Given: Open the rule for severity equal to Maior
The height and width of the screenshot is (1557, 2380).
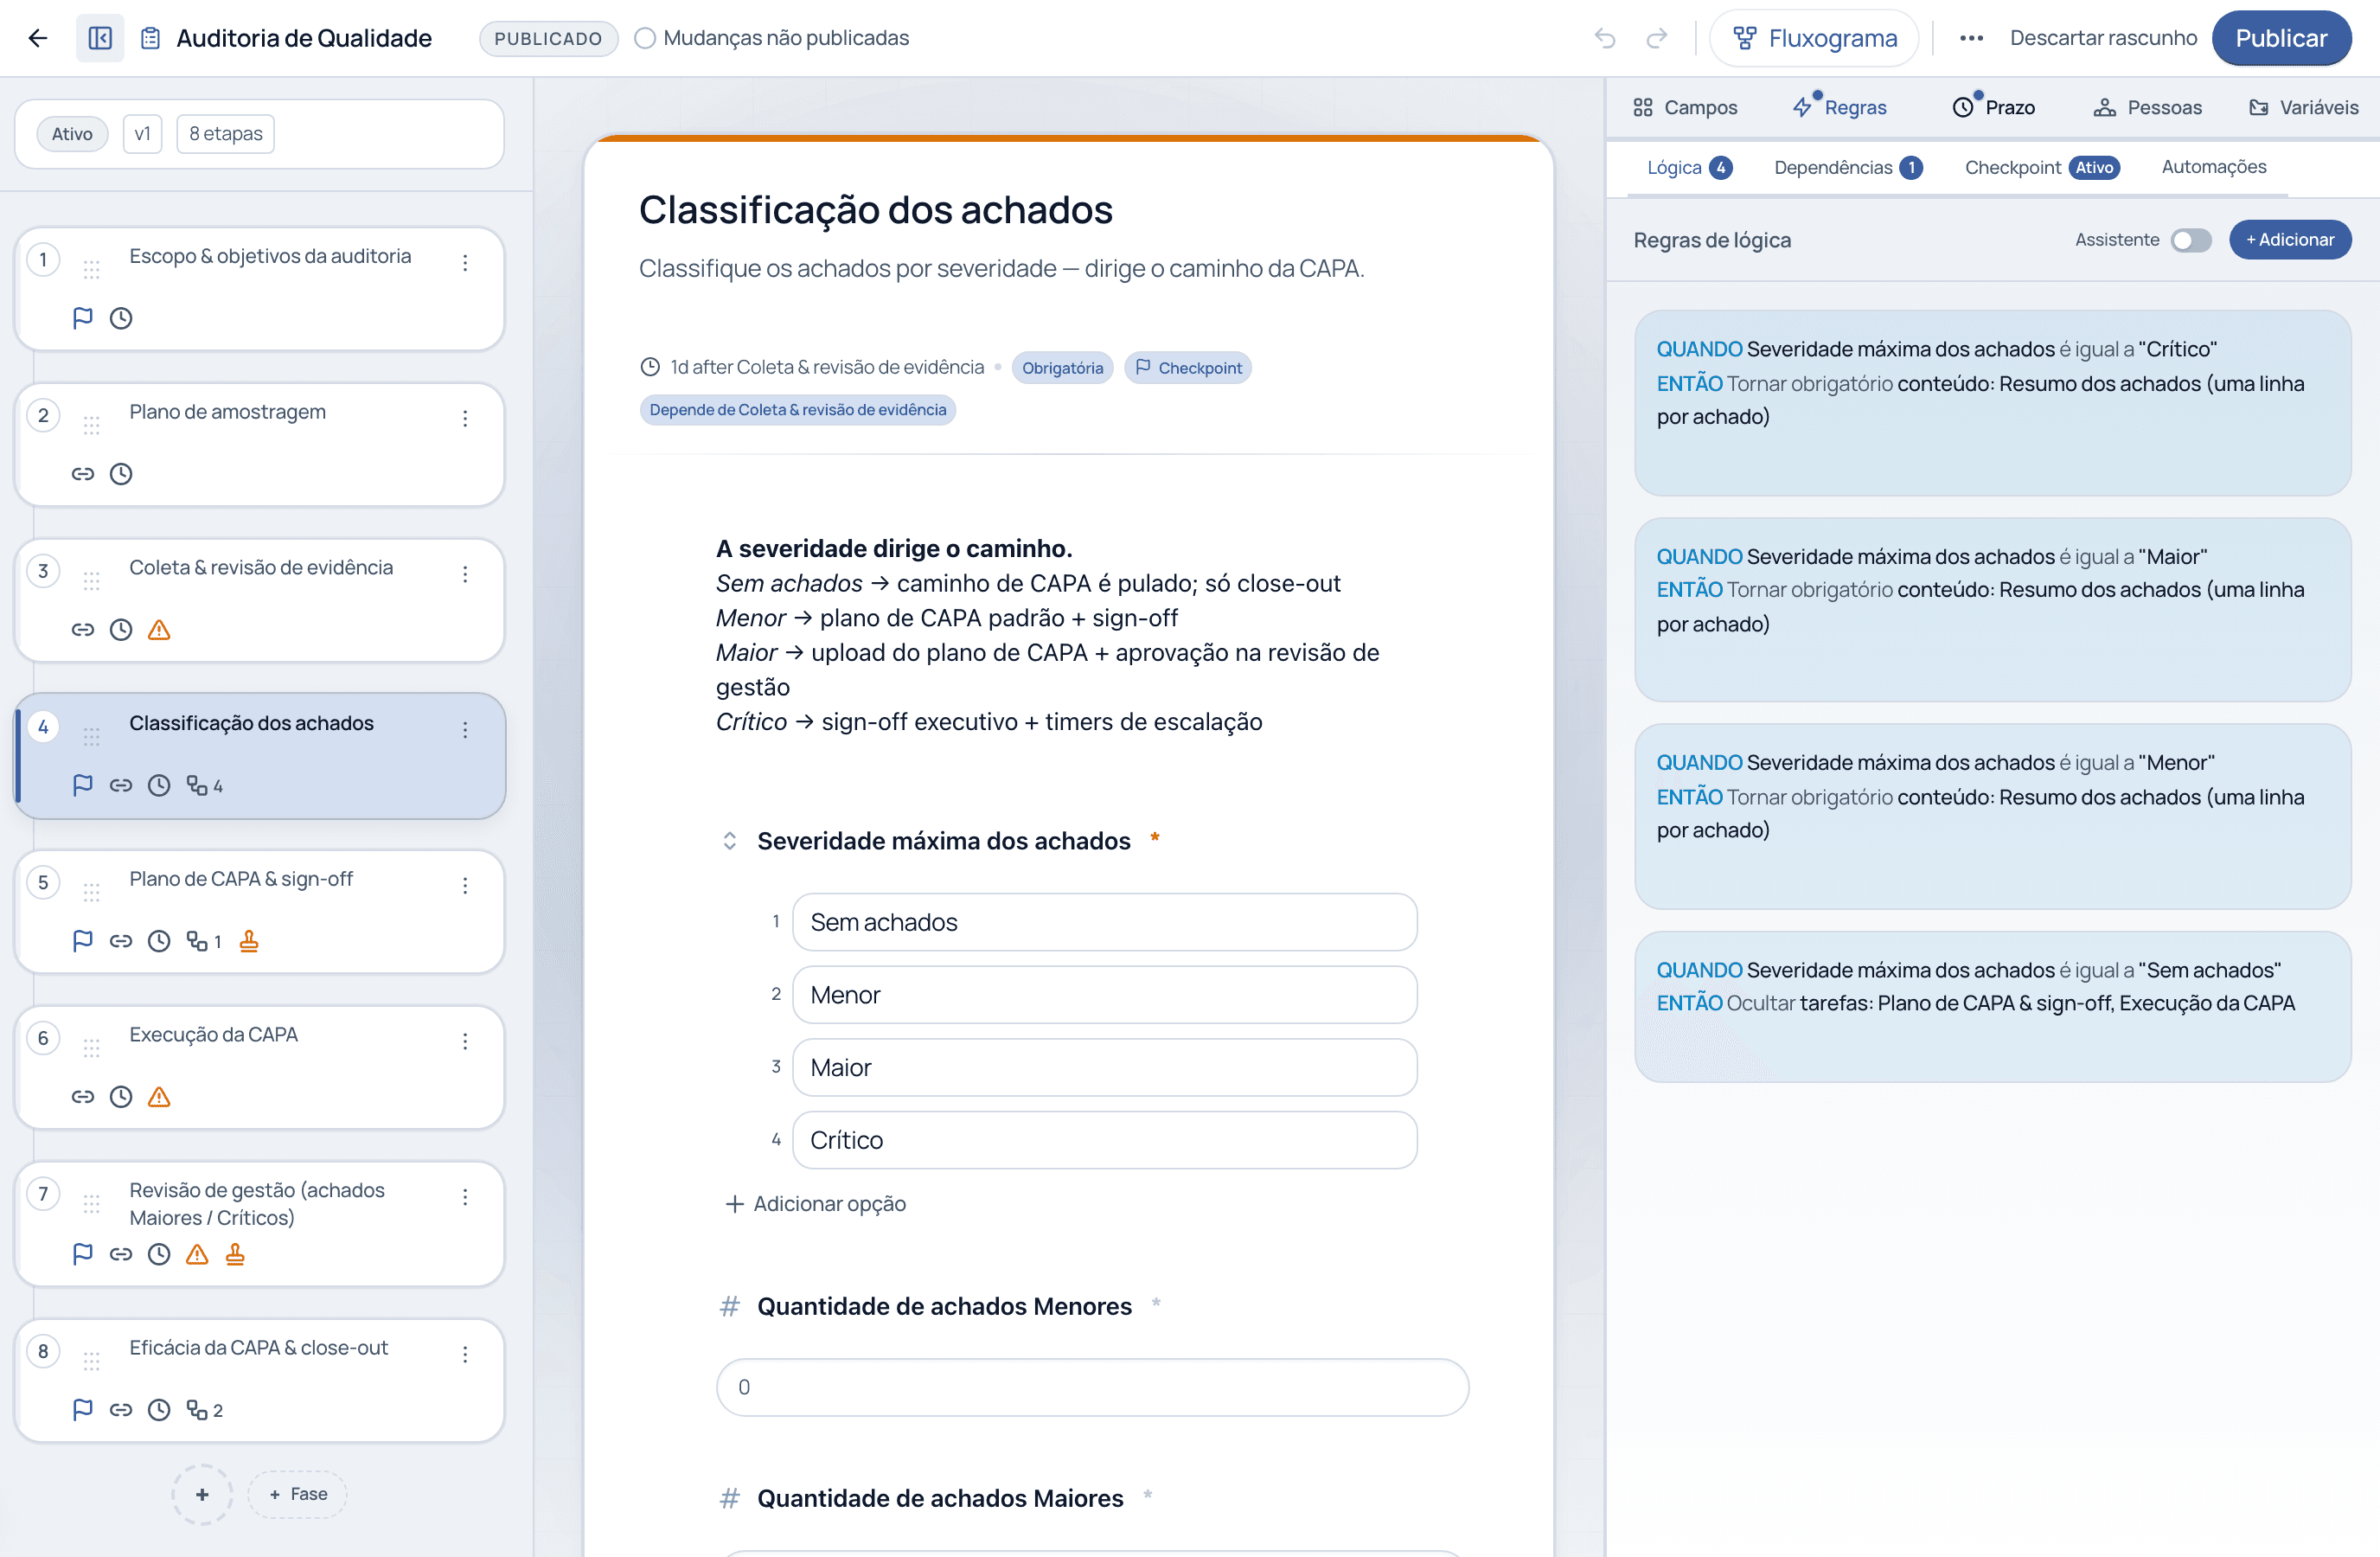Looking at the screenshot, I should point(1992,610).
